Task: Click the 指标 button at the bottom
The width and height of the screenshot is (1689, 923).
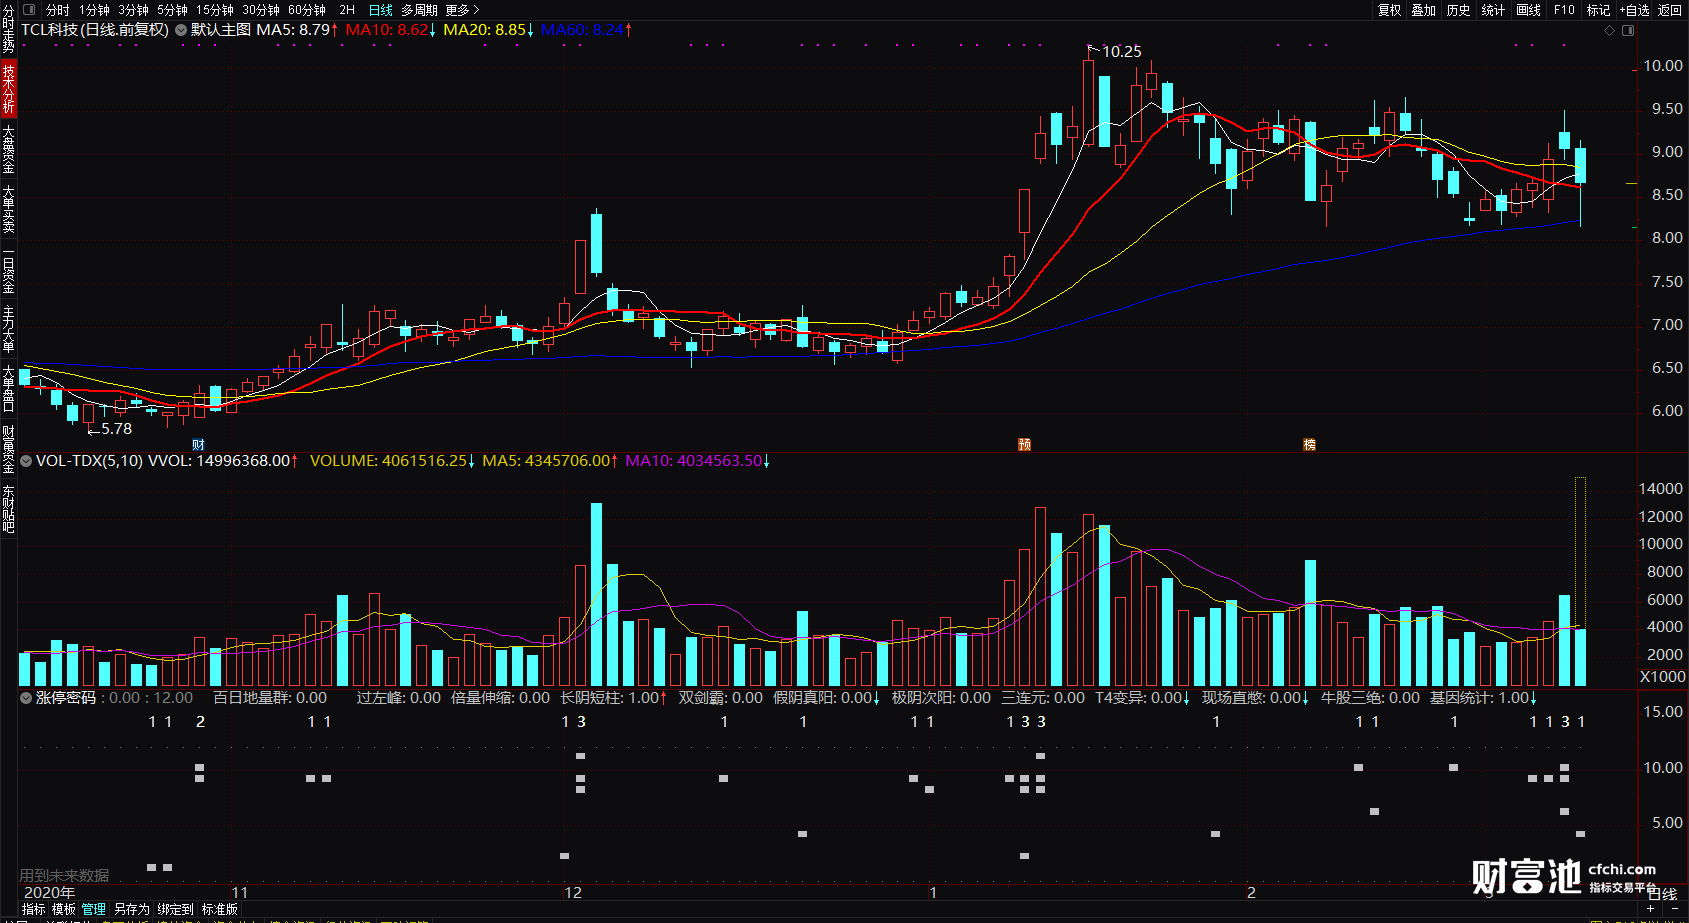Action: [x=33, y=909]
